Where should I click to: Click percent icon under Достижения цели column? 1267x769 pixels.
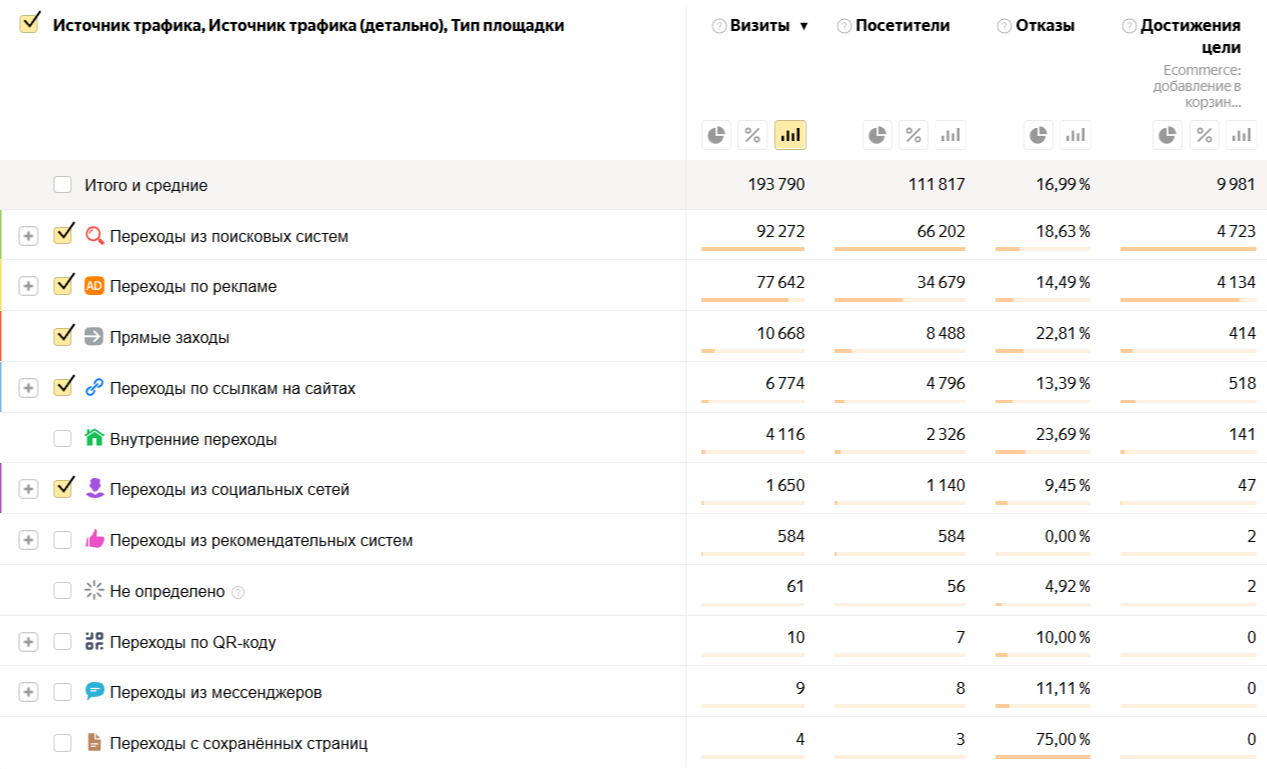click(x=1205, y=135)
